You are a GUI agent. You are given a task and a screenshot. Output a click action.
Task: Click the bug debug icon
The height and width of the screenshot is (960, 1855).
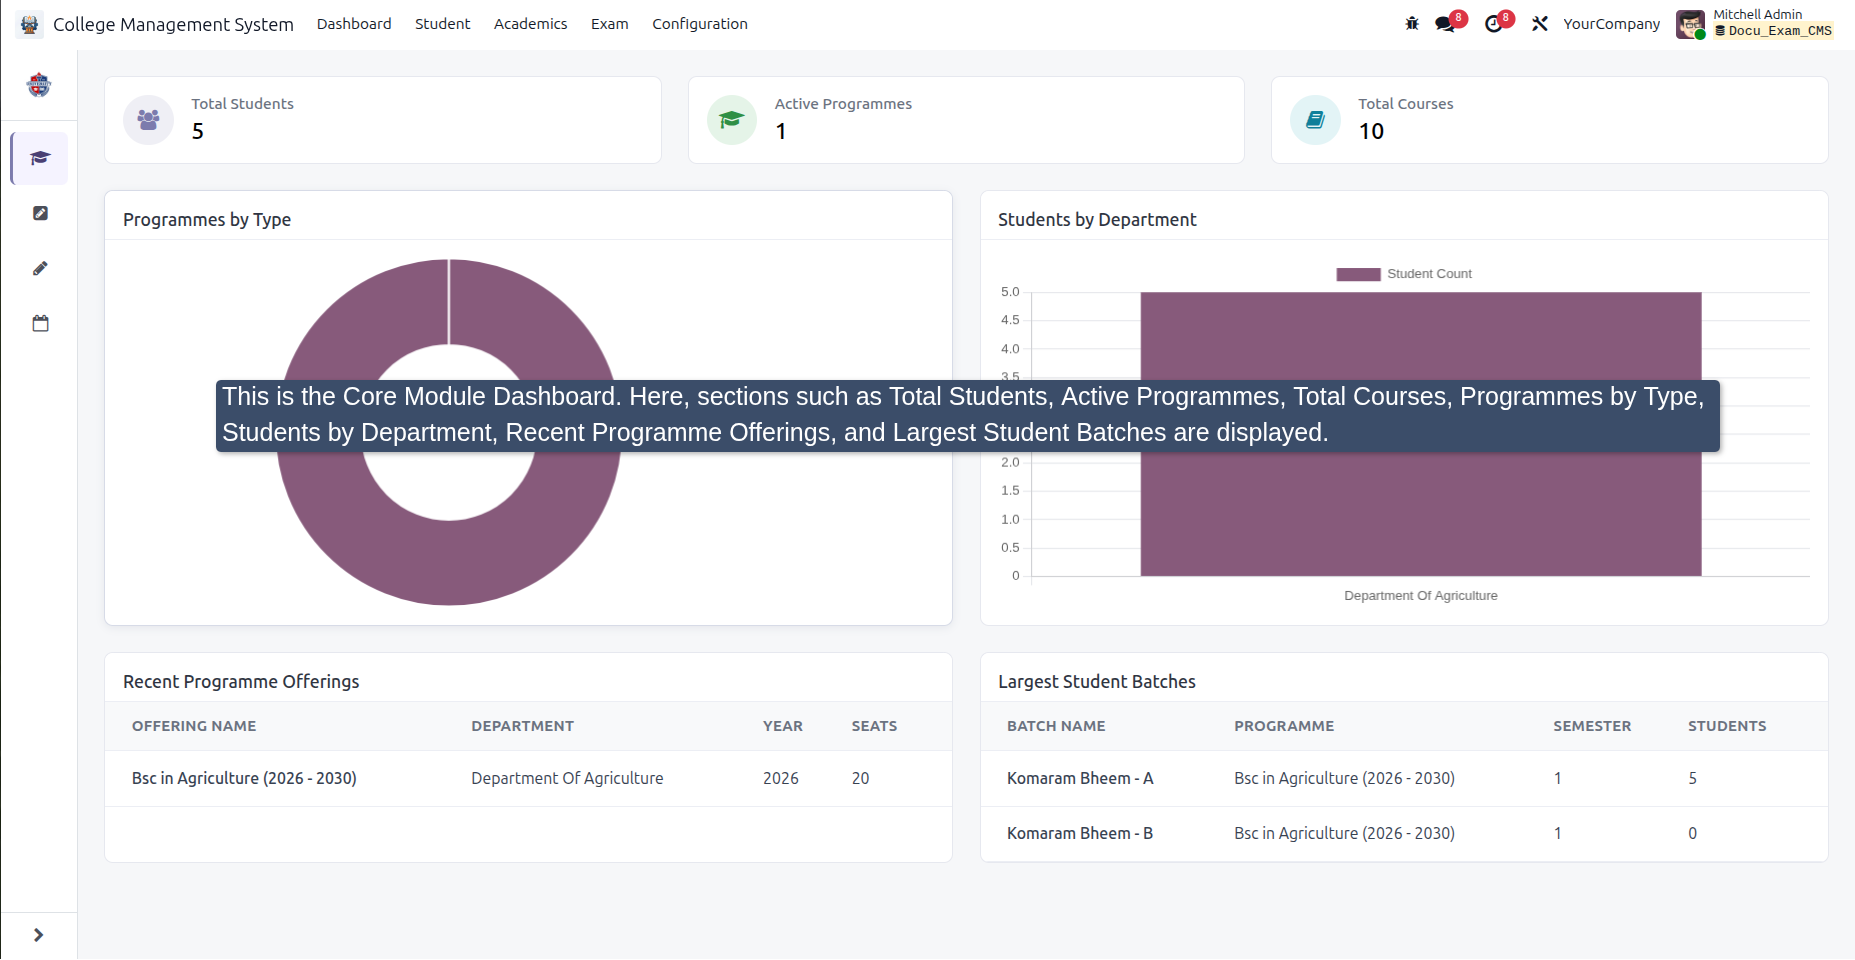tap(1412, 23)
